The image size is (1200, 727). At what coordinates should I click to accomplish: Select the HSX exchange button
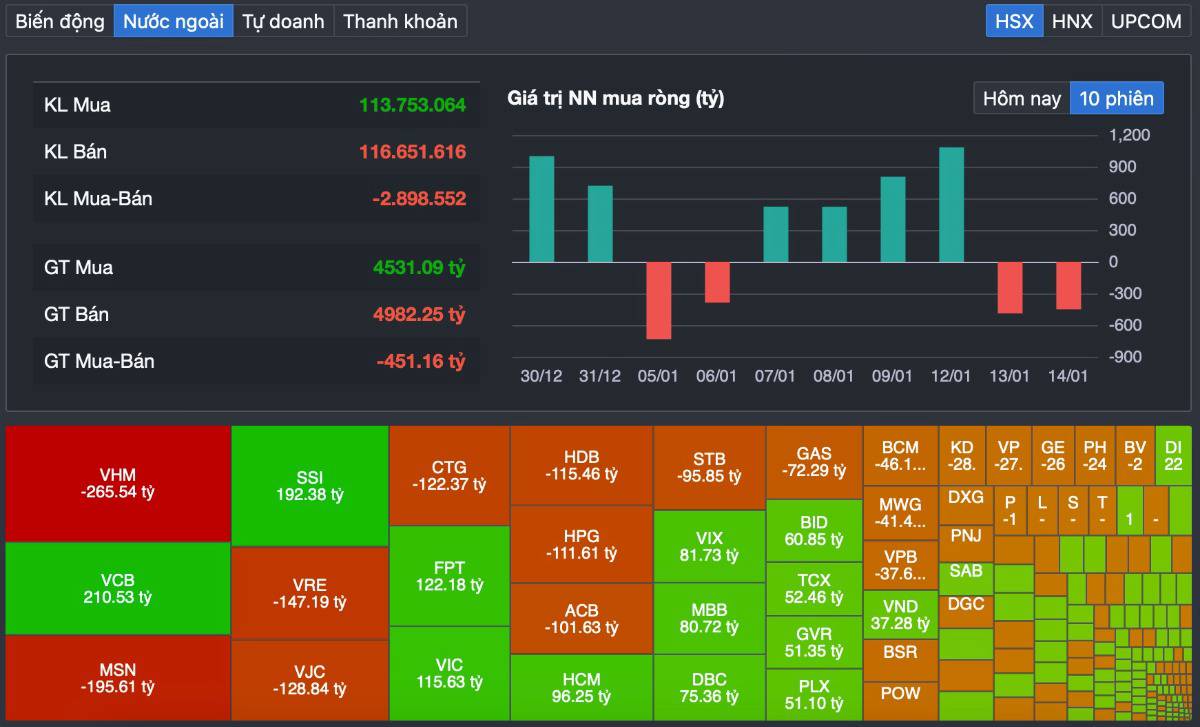pyautogui.click(x=1015, y=21)
